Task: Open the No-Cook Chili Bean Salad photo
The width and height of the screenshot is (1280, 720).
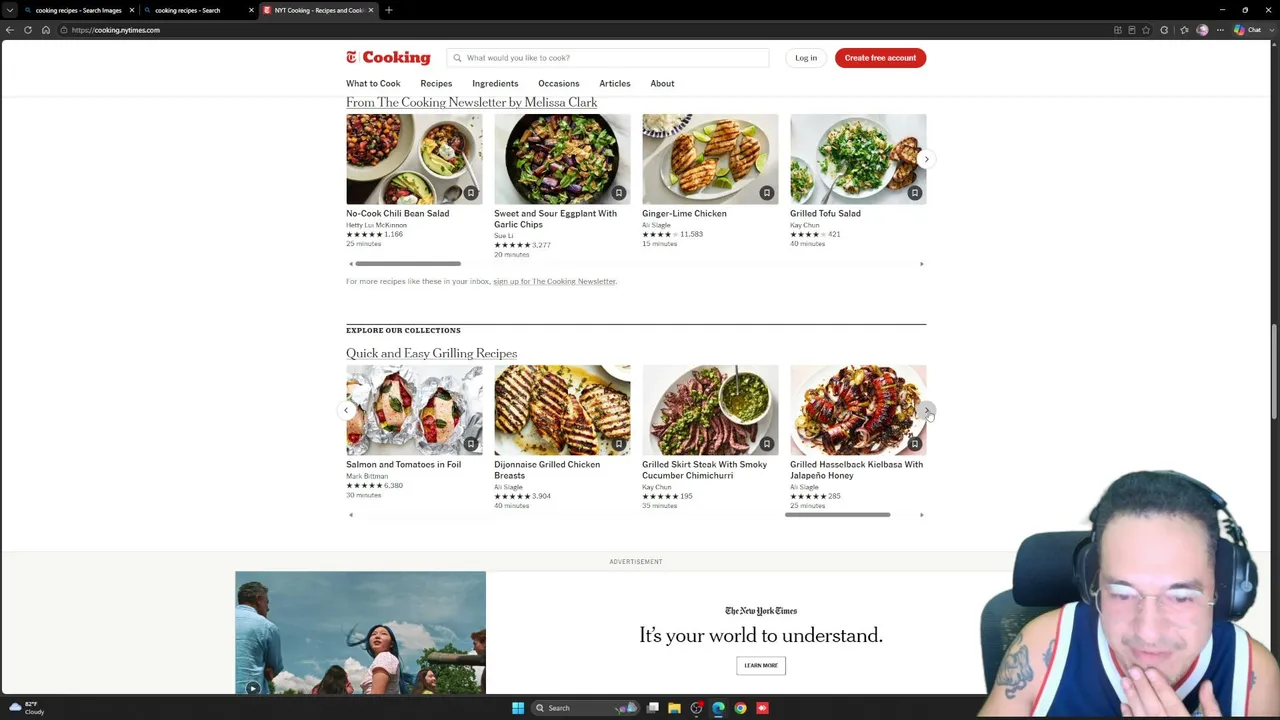Action: tap(414, 159)
